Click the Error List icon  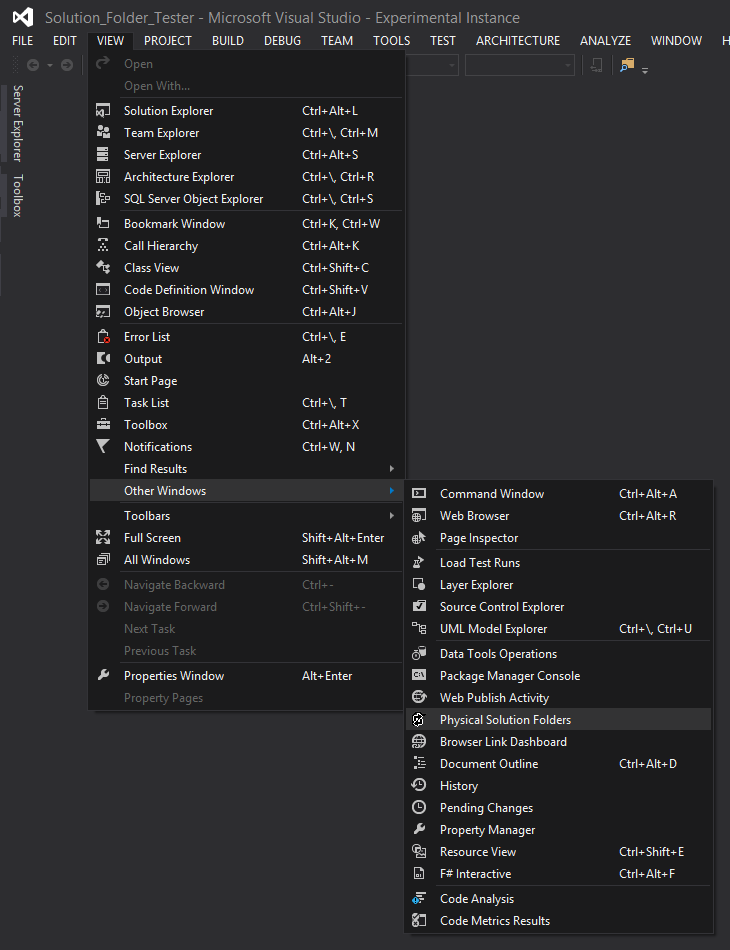point(103,337)
